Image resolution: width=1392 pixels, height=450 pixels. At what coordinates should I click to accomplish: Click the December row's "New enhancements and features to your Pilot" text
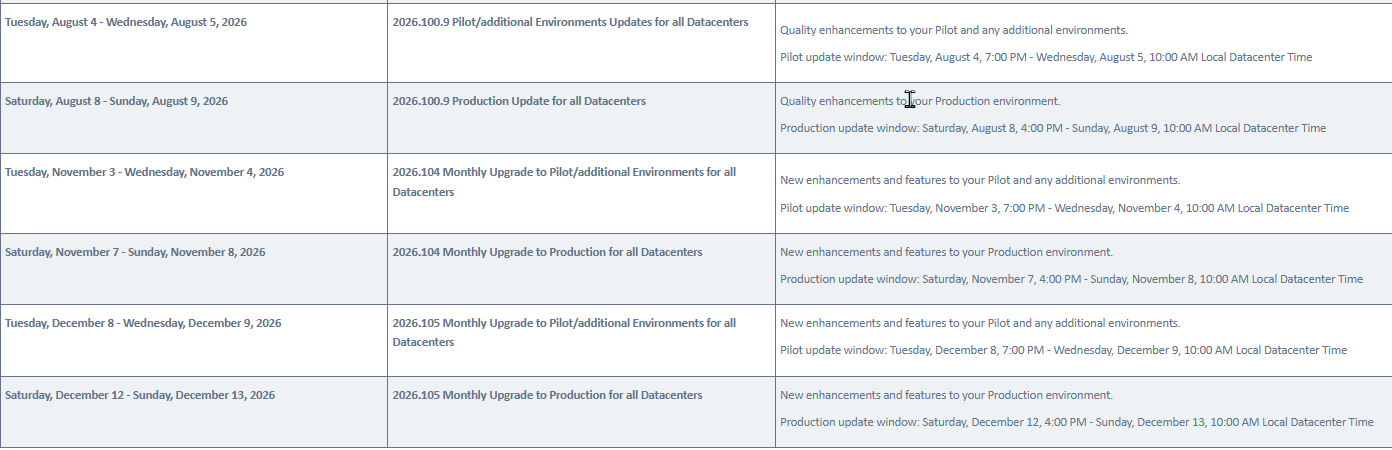[980, 323]
